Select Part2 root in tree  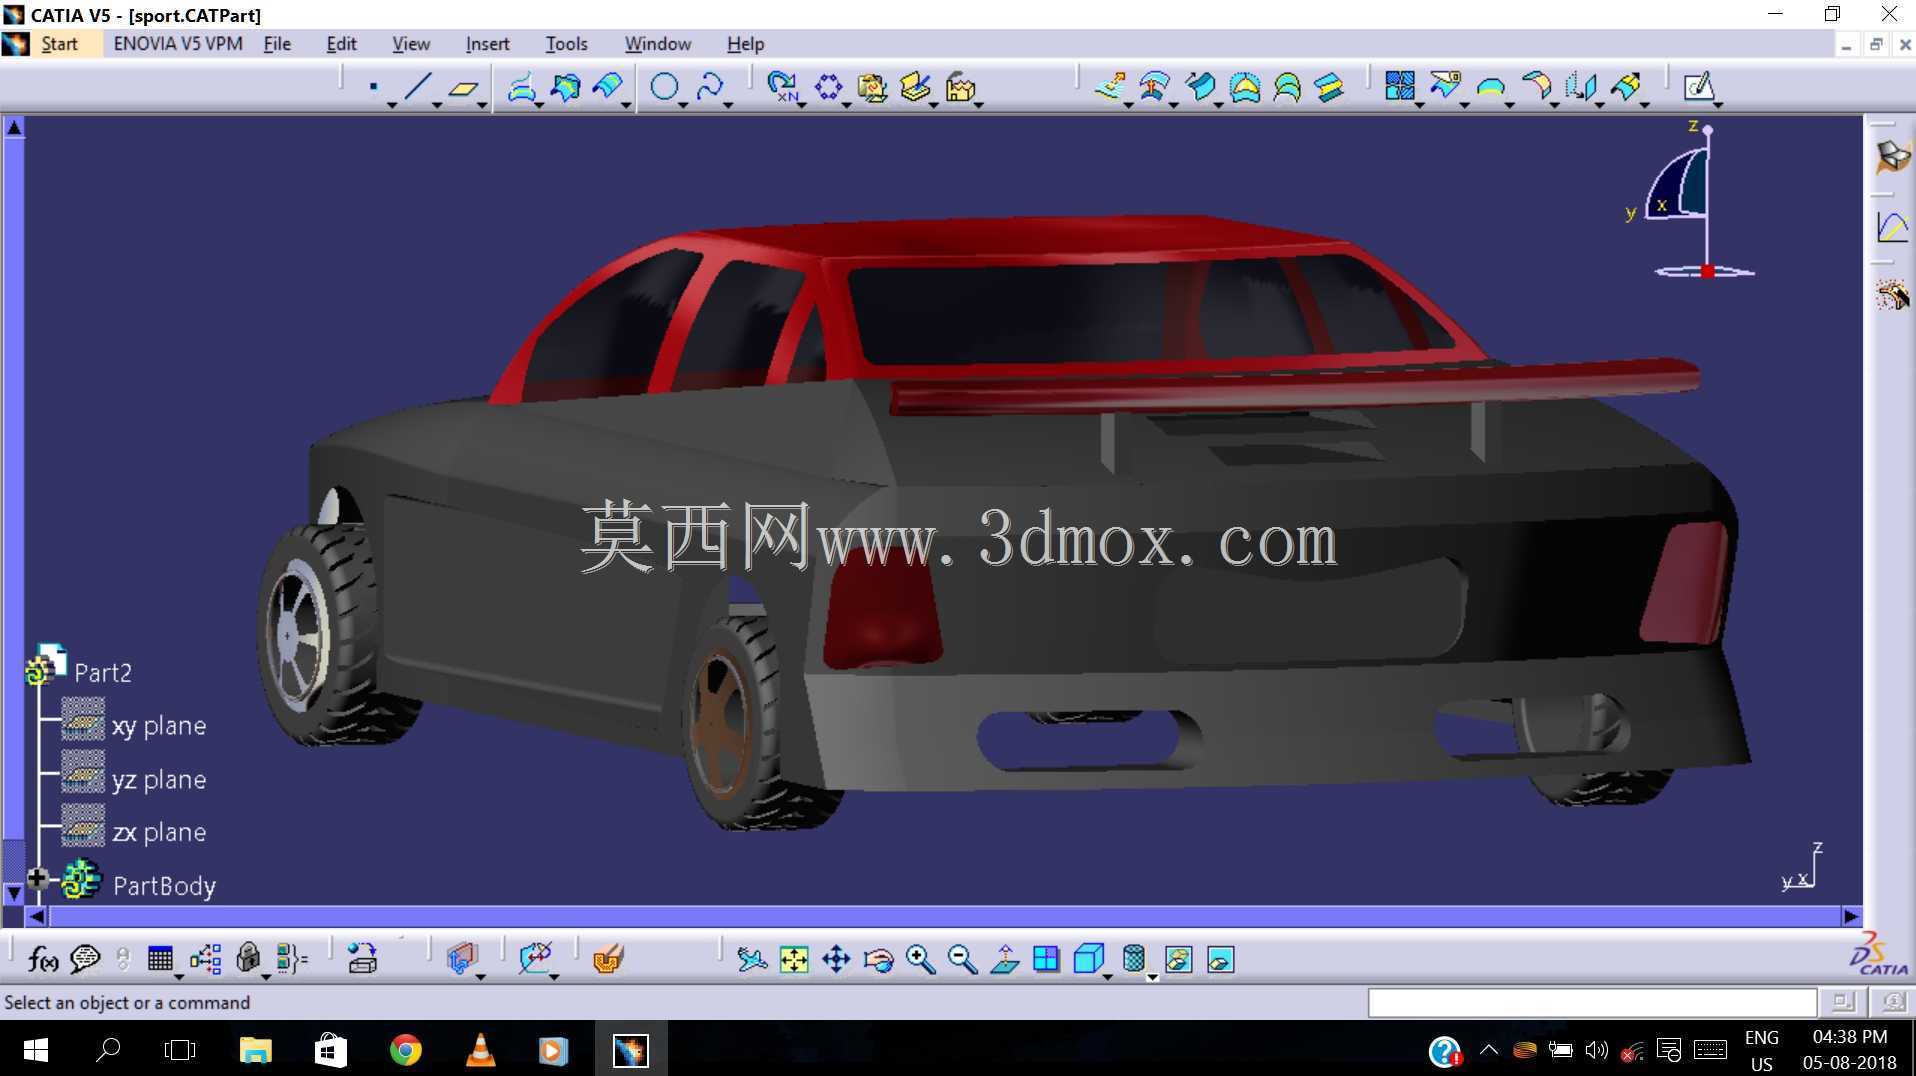pyautogui.click(x=102, y=672)
